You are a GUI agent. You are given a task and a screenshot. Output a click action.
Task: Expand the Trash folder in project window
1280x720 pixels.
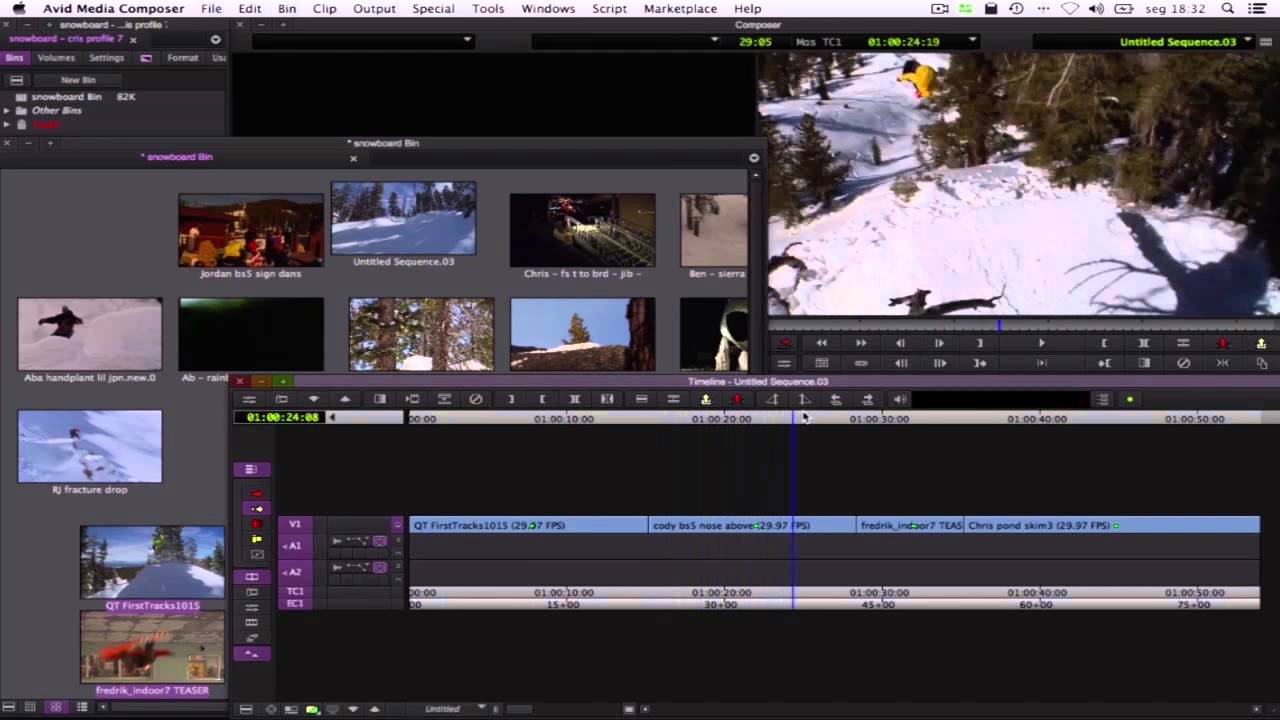click(x=7, y=125)
